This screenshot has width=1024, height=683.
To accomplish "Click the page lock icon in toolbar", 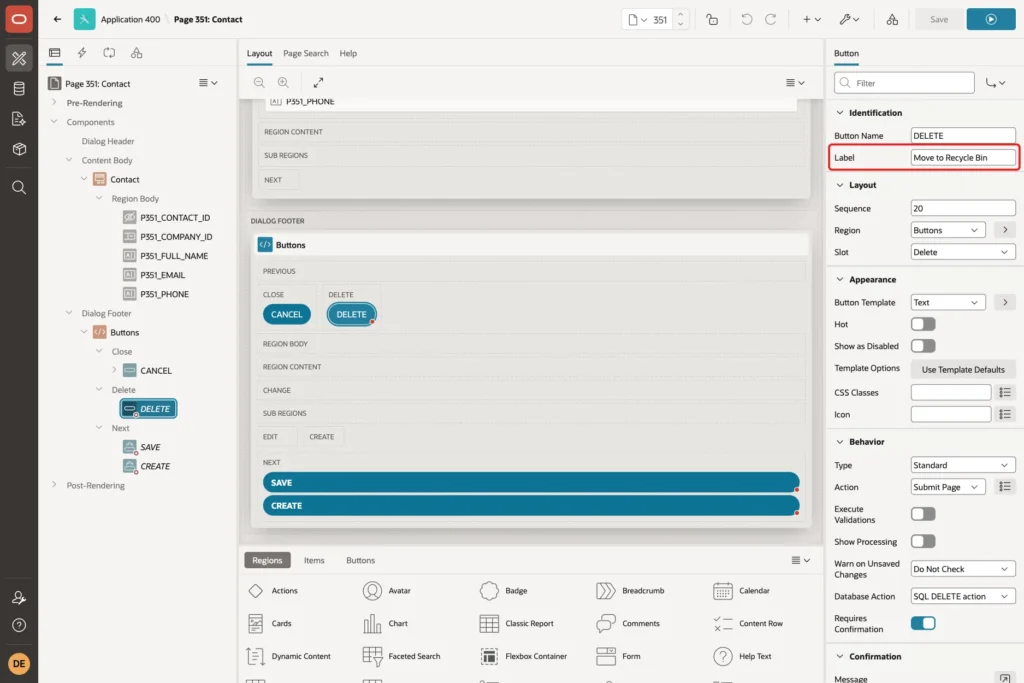I will (712, 20).
